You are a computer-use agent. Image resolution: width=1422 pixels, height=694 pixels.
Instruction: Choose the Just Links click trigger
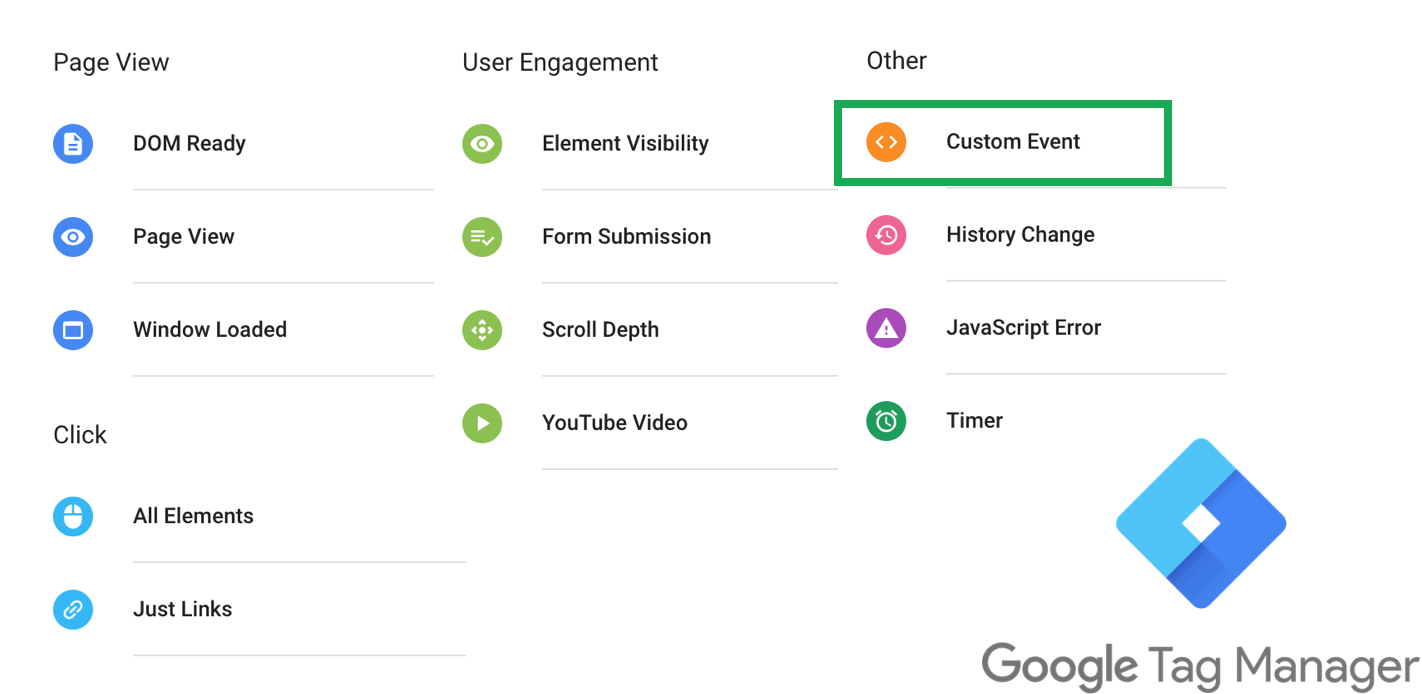tap(182, 609)
